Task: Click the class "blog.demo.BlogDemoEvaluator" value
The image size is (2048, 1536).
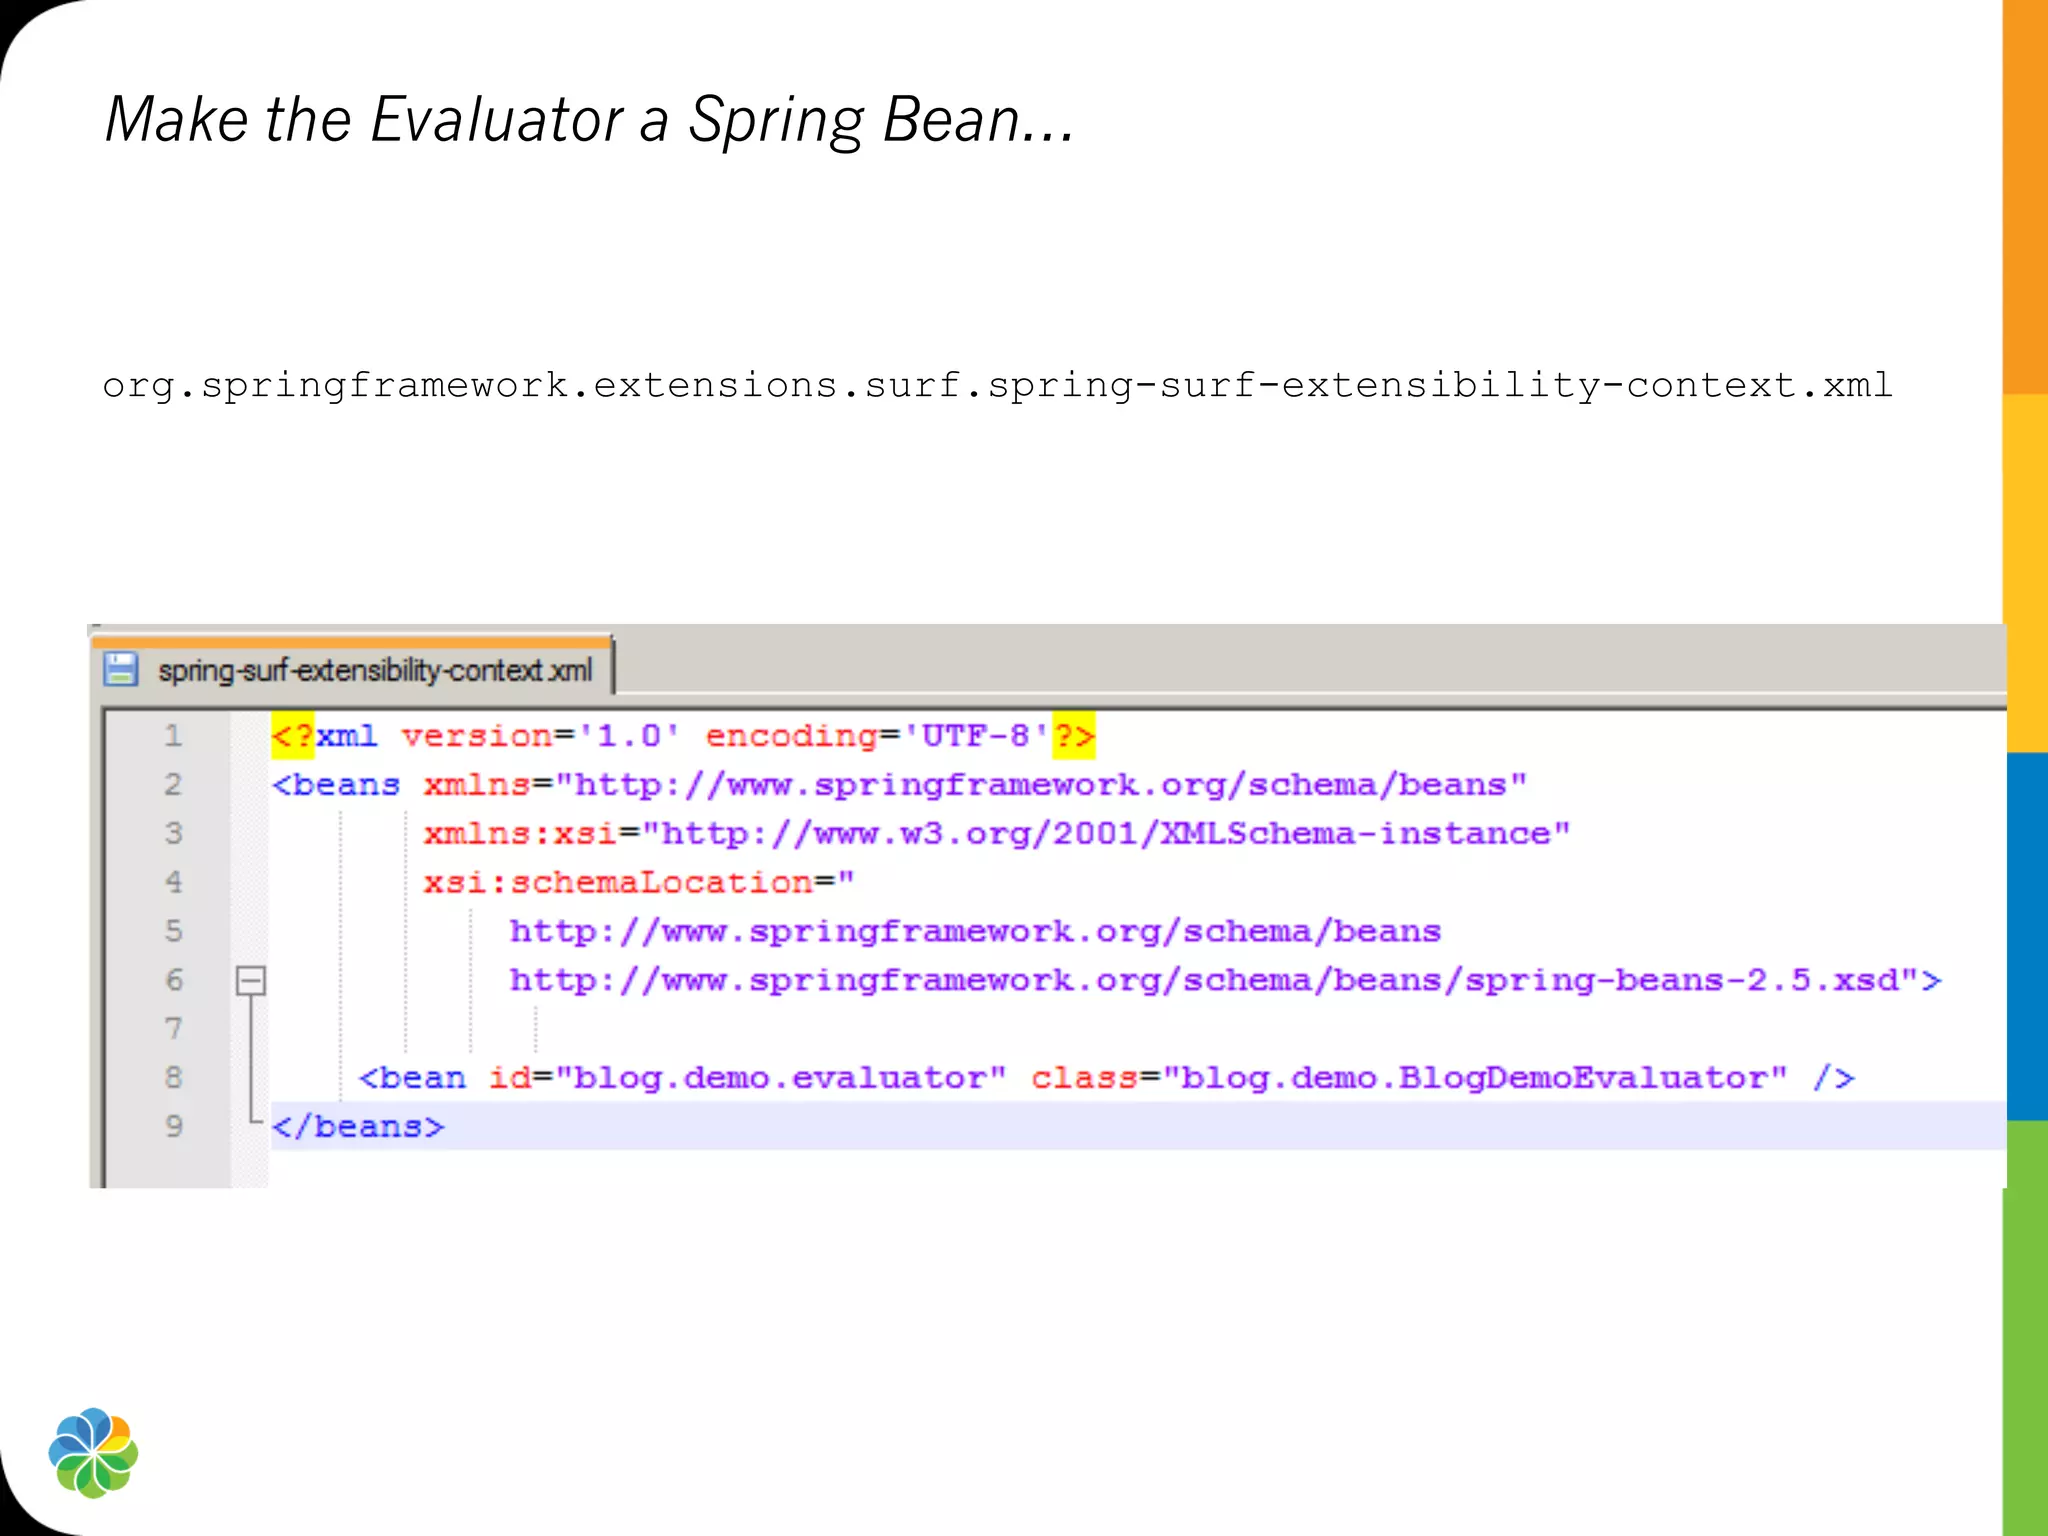Action: 1475,1078
